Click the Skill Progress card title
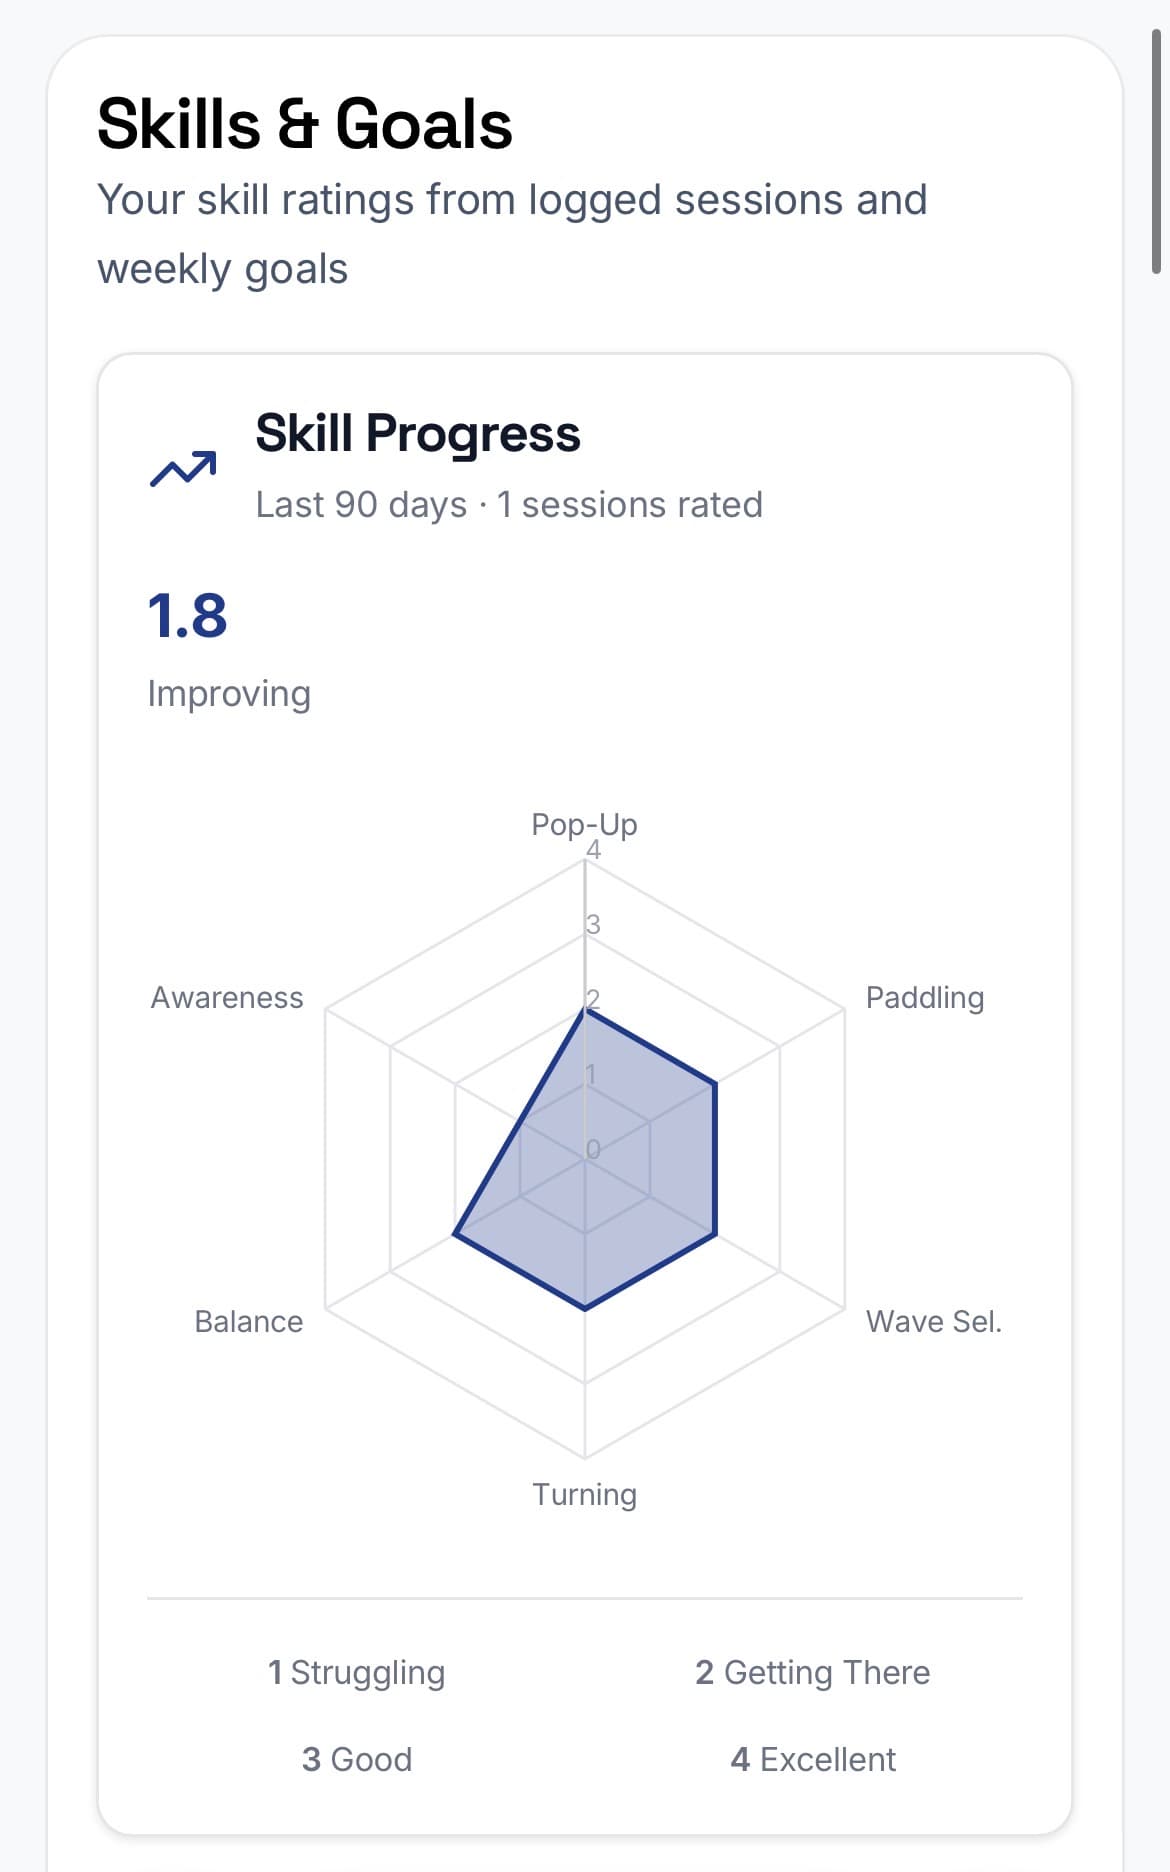Image resolution: width=1170 pixels, height=1872 pixels. click(418, 434)
